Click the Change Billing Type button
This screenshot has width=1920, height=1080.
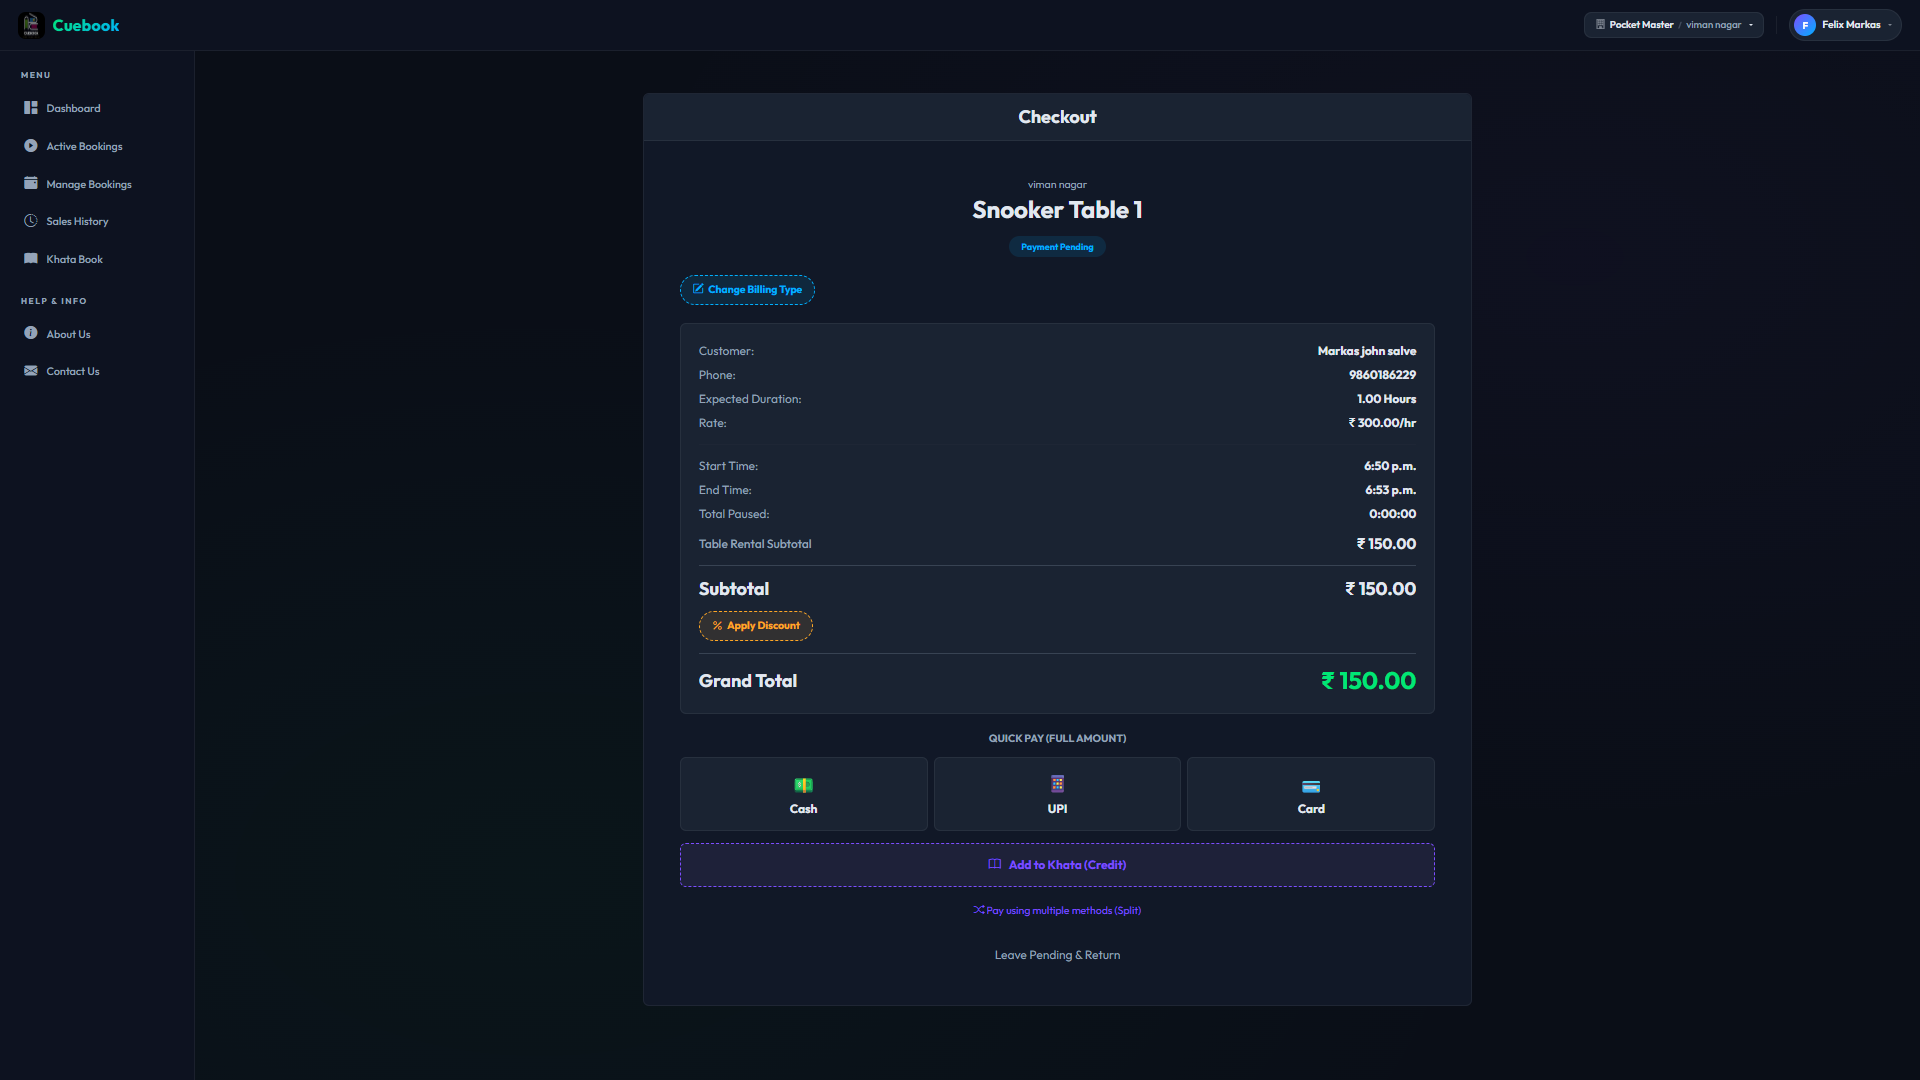pyautogui.click(x=747, y=290)
